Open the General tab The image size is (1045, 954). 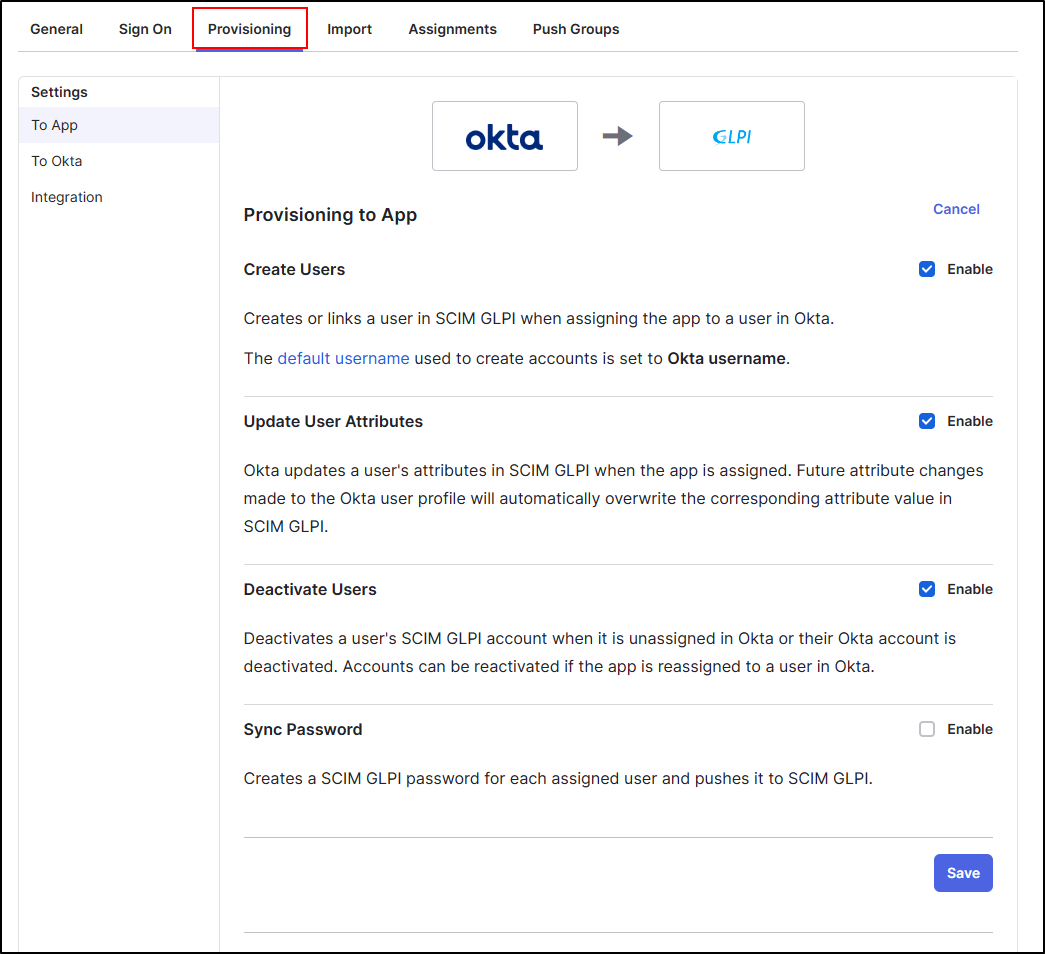point(56,29)
